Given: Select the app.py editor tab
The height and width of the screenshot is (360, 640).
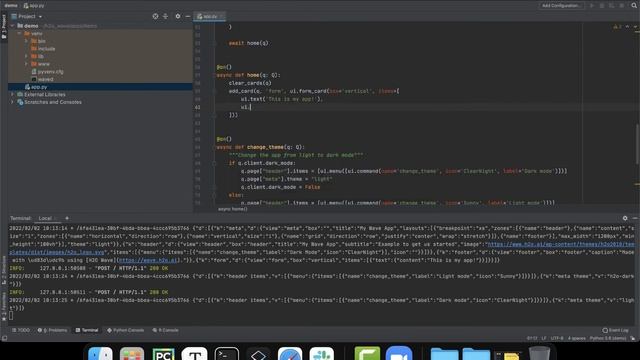Looking at the screenshot, I should 209,16.
